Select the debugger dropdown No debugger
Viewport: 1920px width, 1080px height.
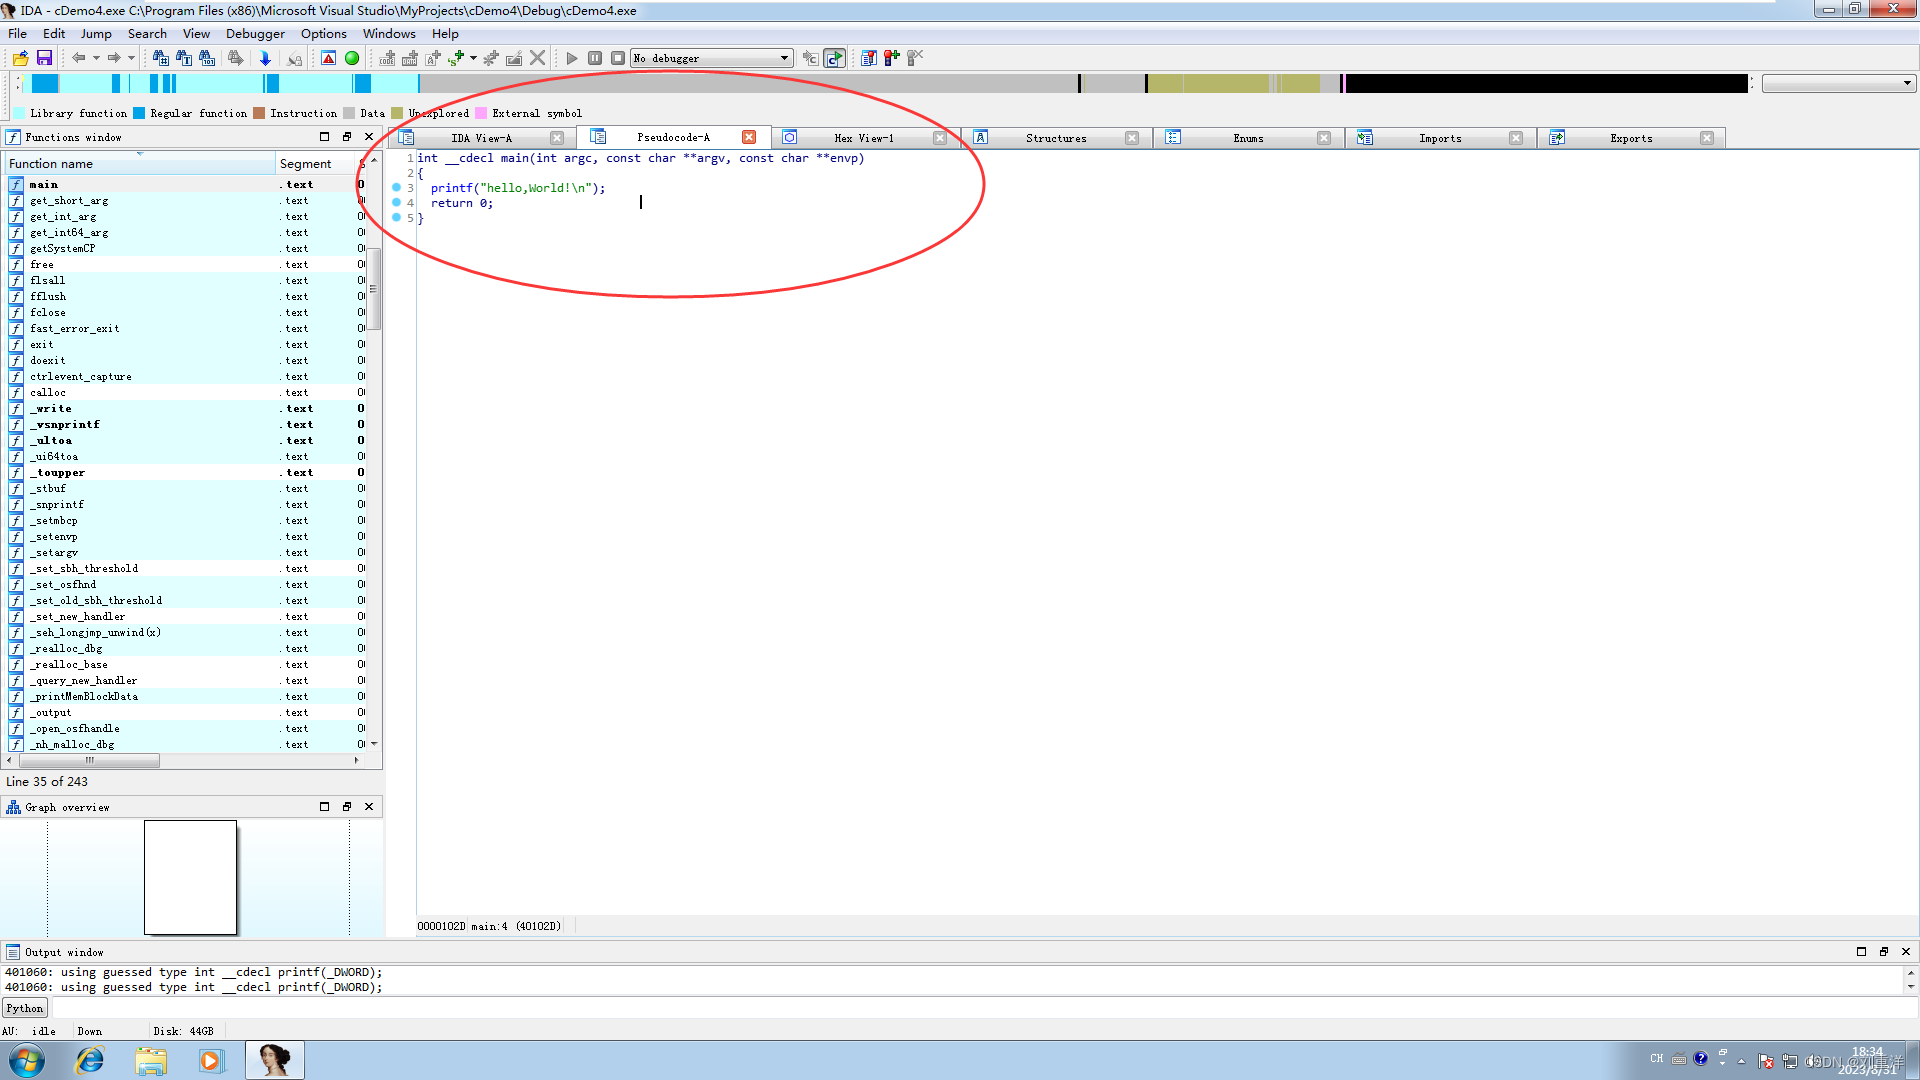[708, 58]
